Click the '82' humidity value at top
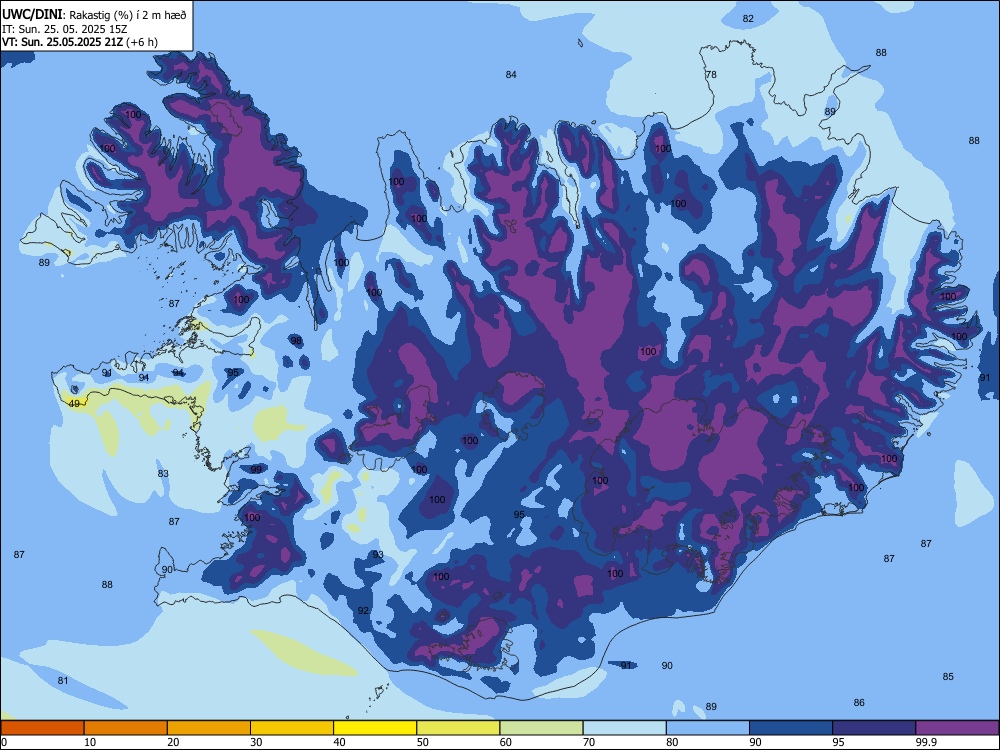 748,18
